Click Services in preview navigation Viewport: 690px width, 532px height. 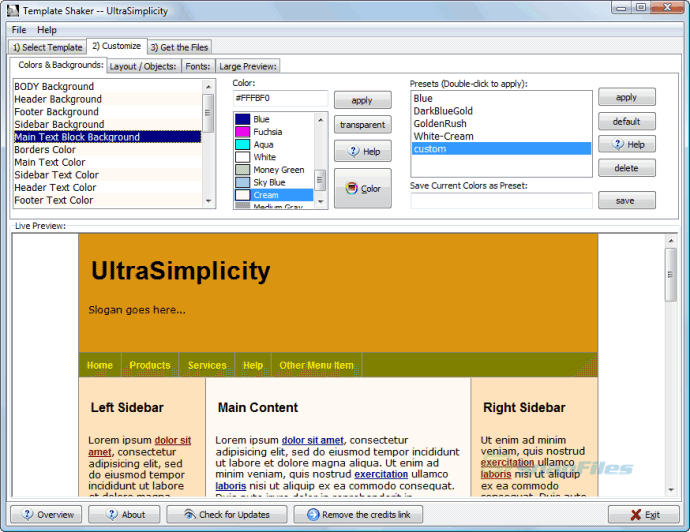[x=207, y=365]
